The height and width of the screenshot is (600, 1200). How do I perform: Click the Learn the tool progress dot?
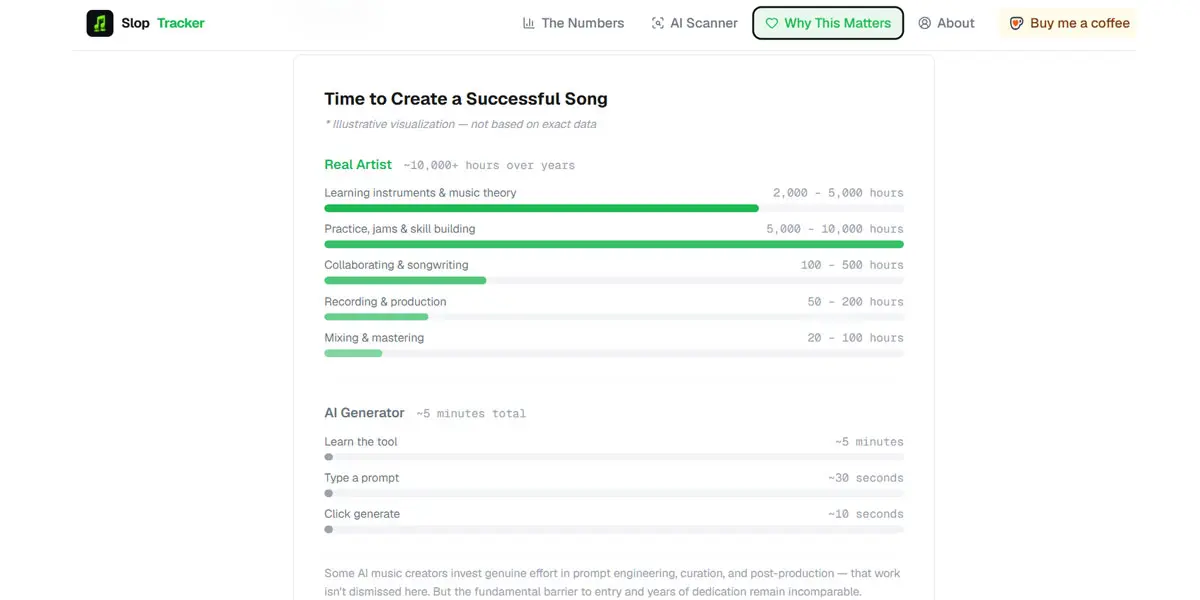(x=329, y=457)
